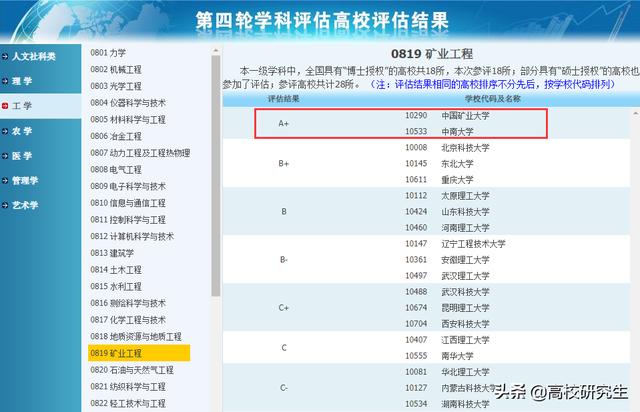The width and height of the screenshot is (640, 412).
Task: Select discipline 0813 建筑学
Action: (112, 253)
